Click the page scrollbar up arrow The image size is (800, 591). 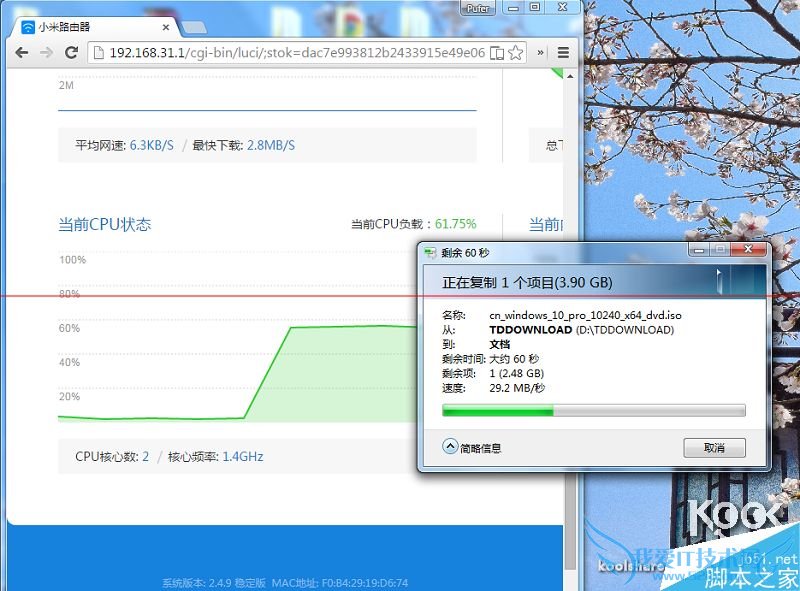coord(570,76)
